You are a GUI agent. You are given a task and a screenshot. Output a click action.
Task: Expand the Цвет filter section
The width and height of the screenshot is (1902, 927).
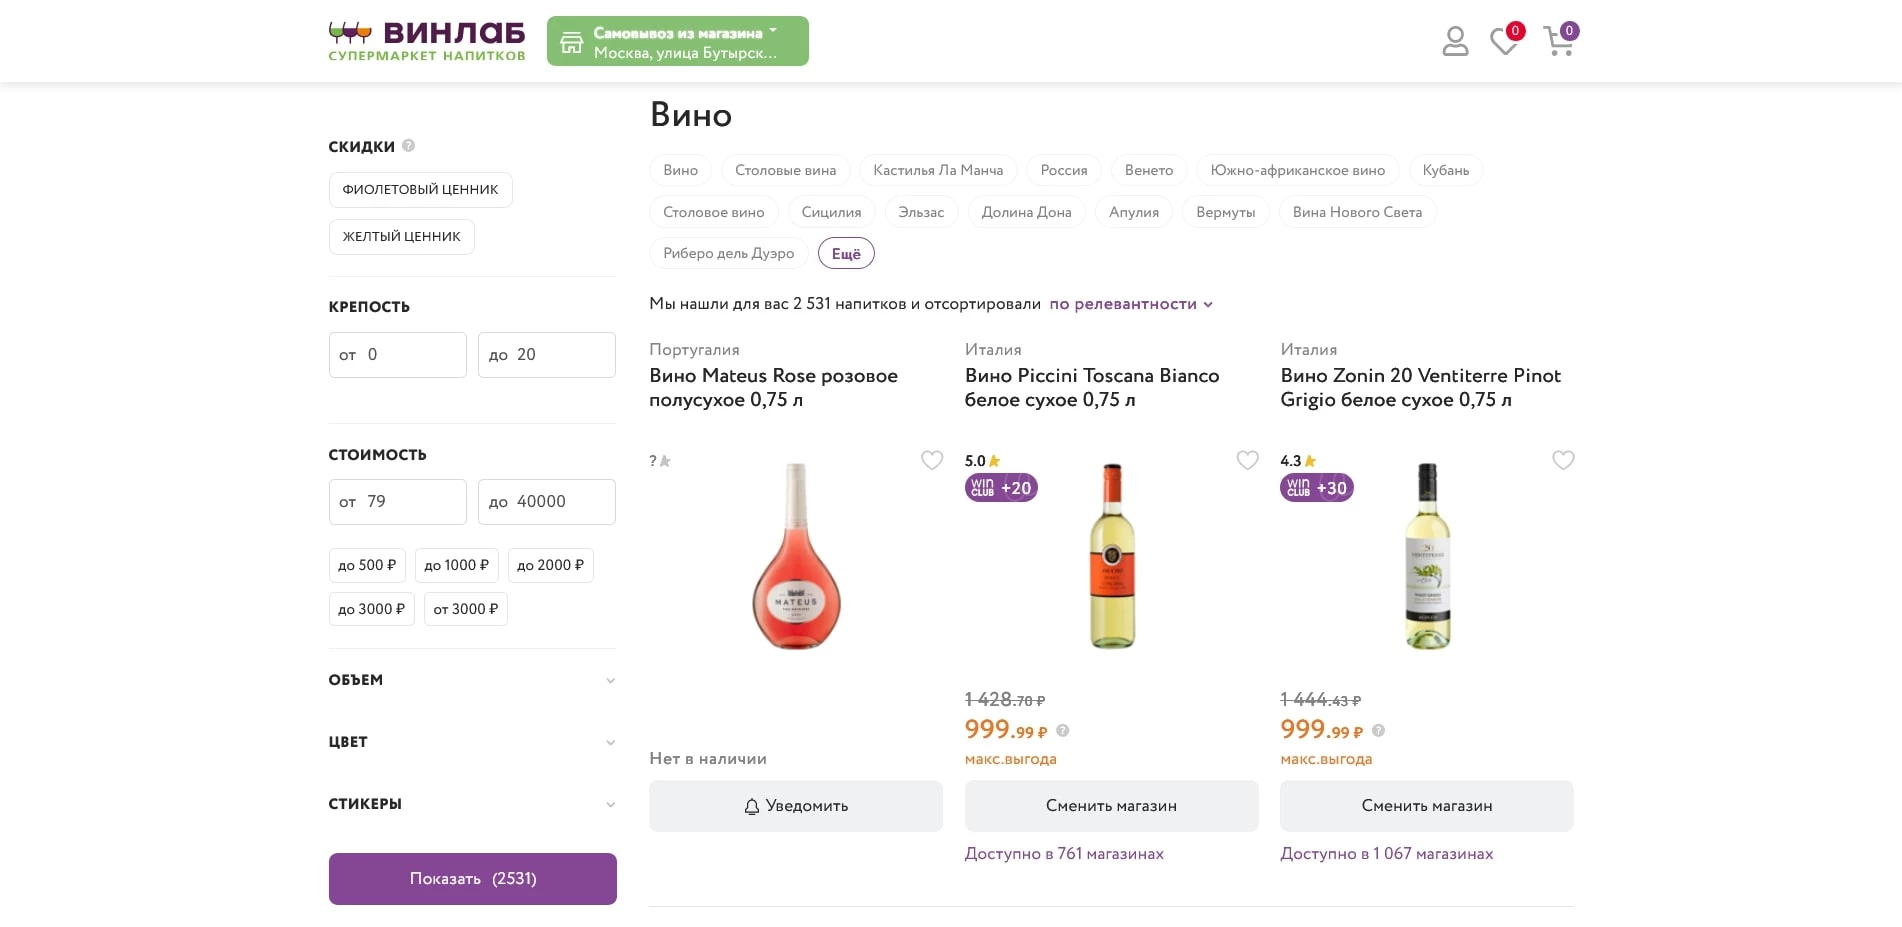point(472,742)
